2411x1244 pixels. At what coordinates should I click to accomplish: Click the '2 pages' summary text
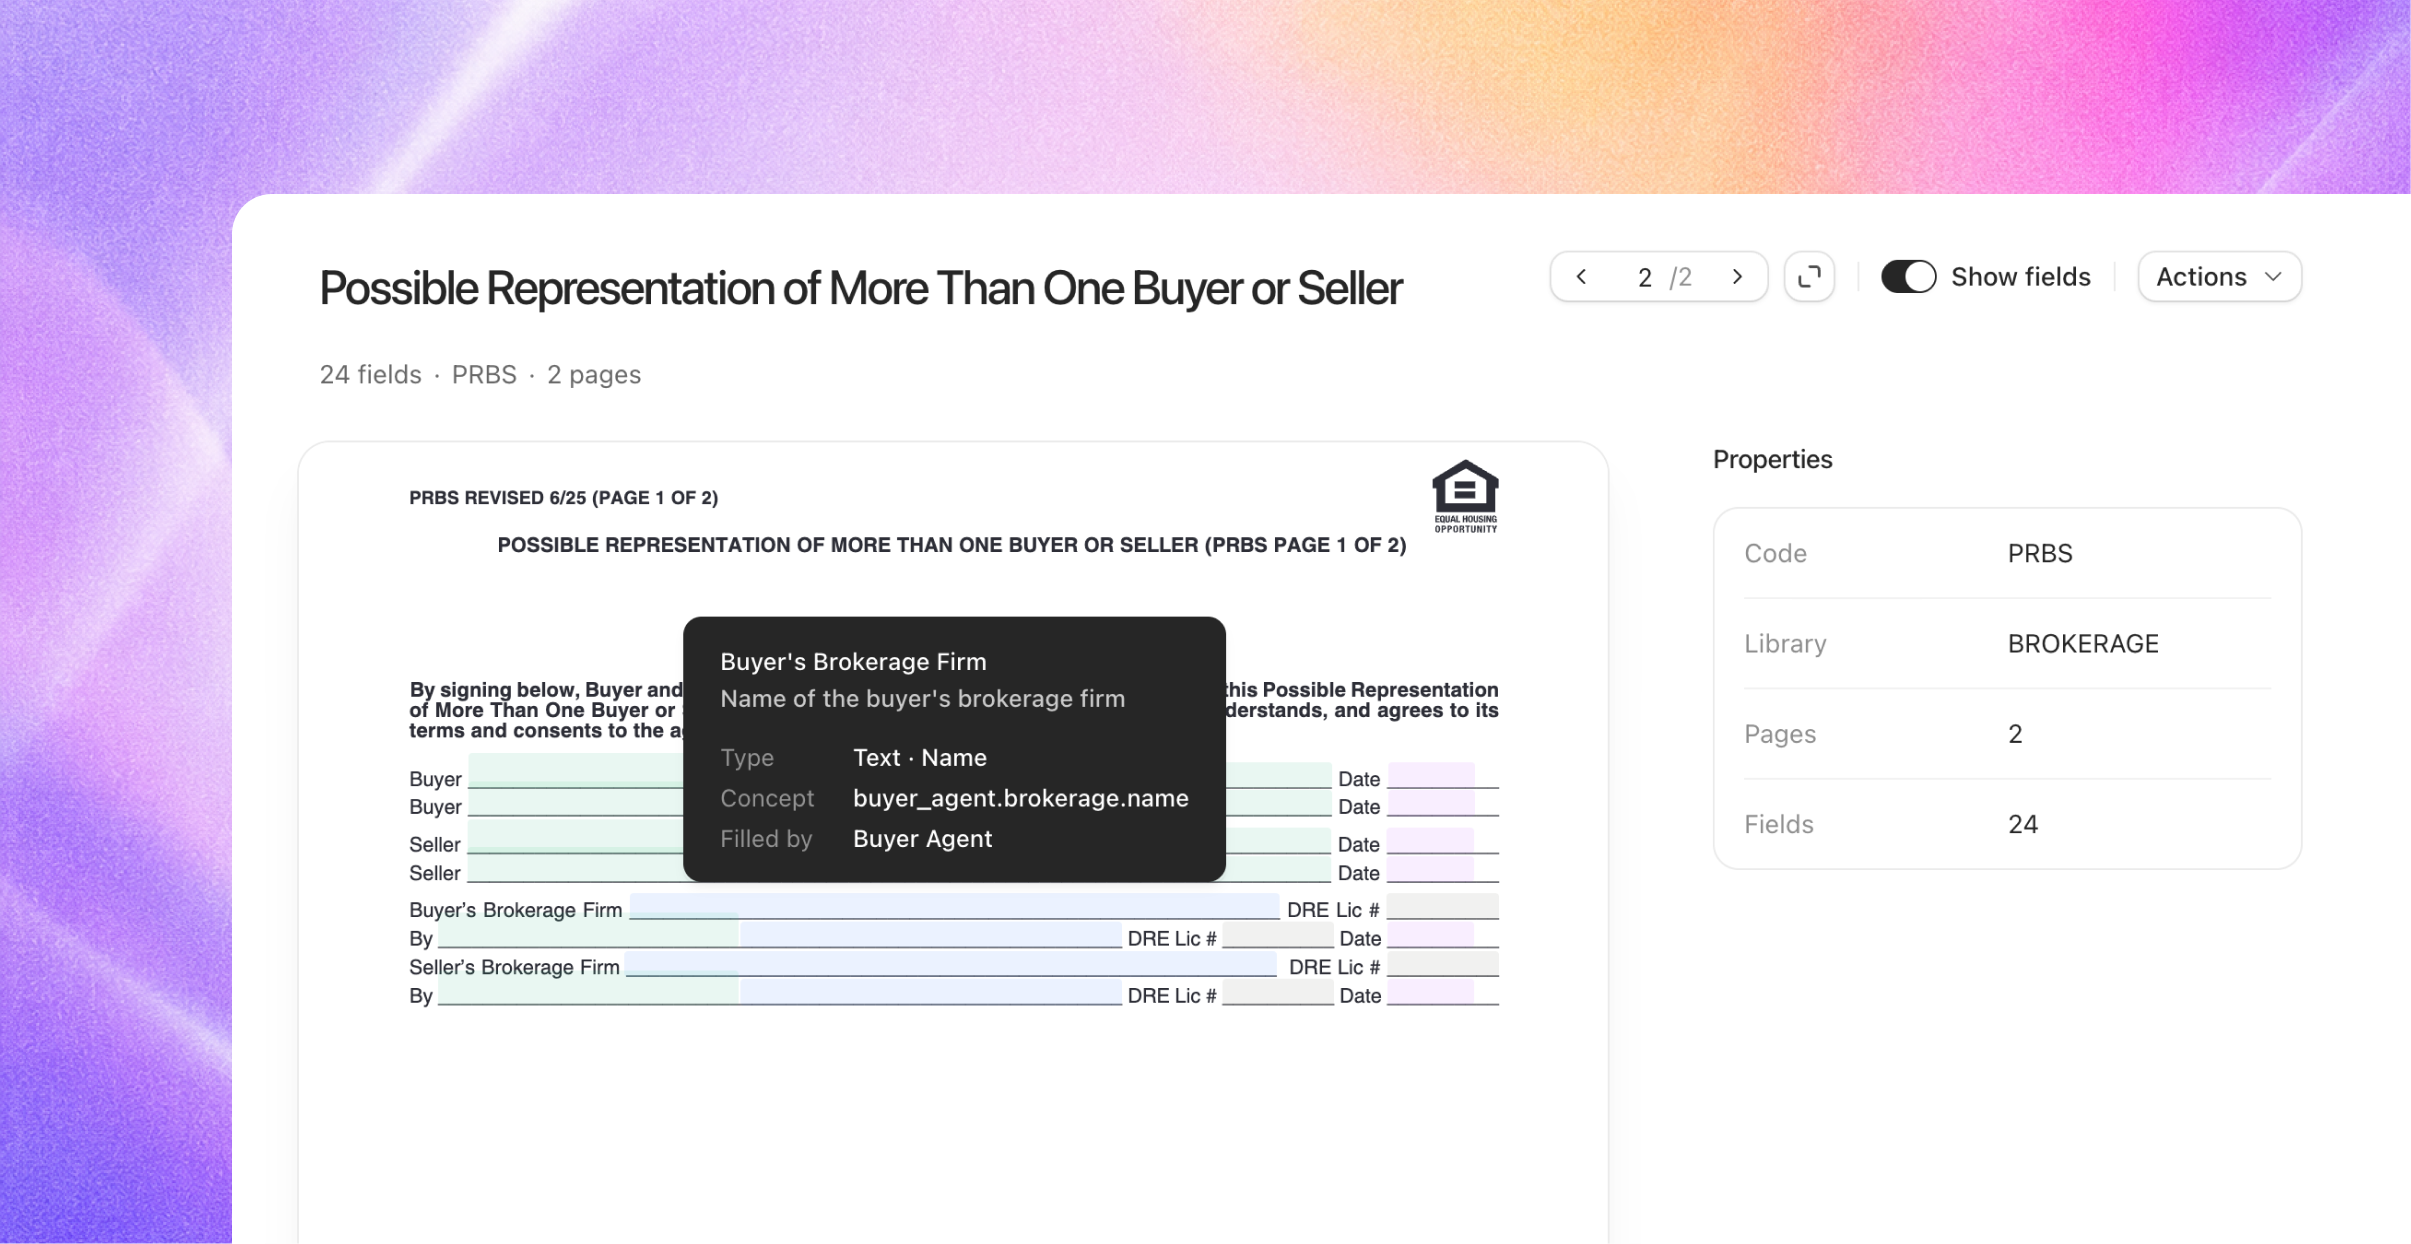(594, 375)
